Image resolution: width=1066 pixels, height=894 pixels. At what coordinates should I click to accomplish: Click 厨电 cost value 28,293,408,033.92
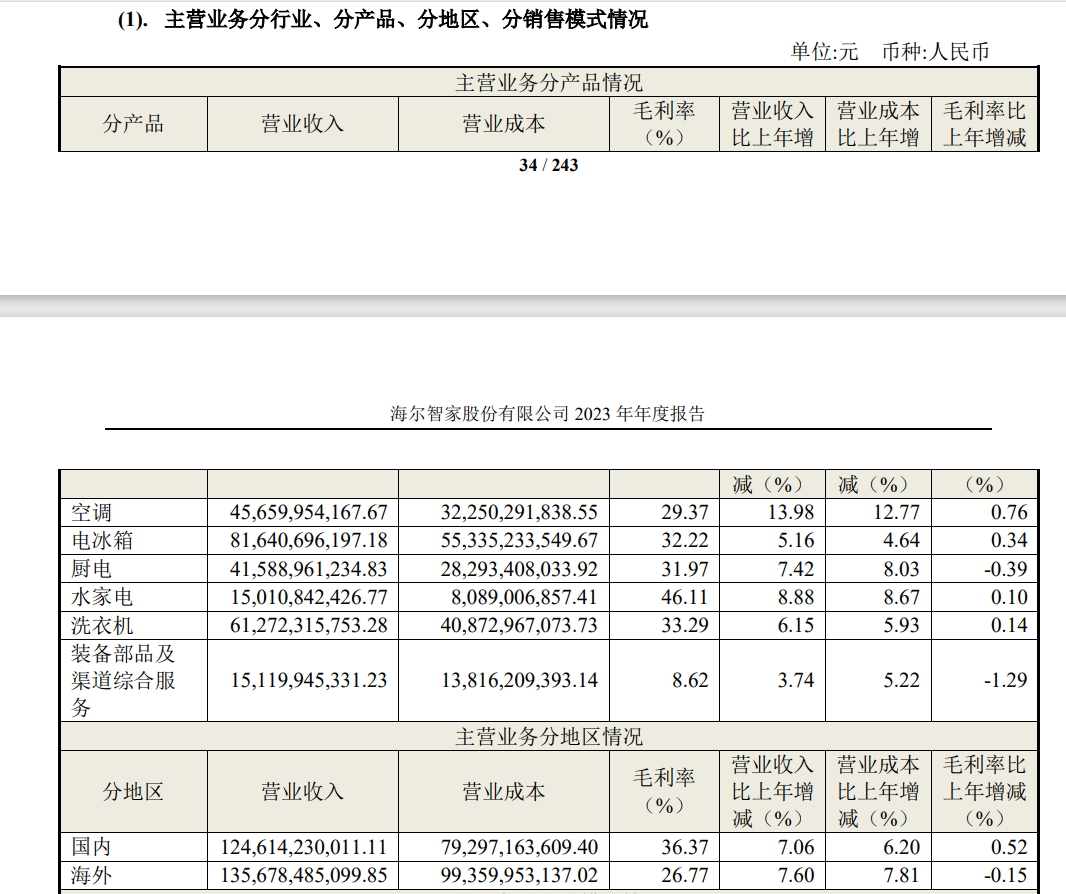pyautogui.click(x=519, y=569)
